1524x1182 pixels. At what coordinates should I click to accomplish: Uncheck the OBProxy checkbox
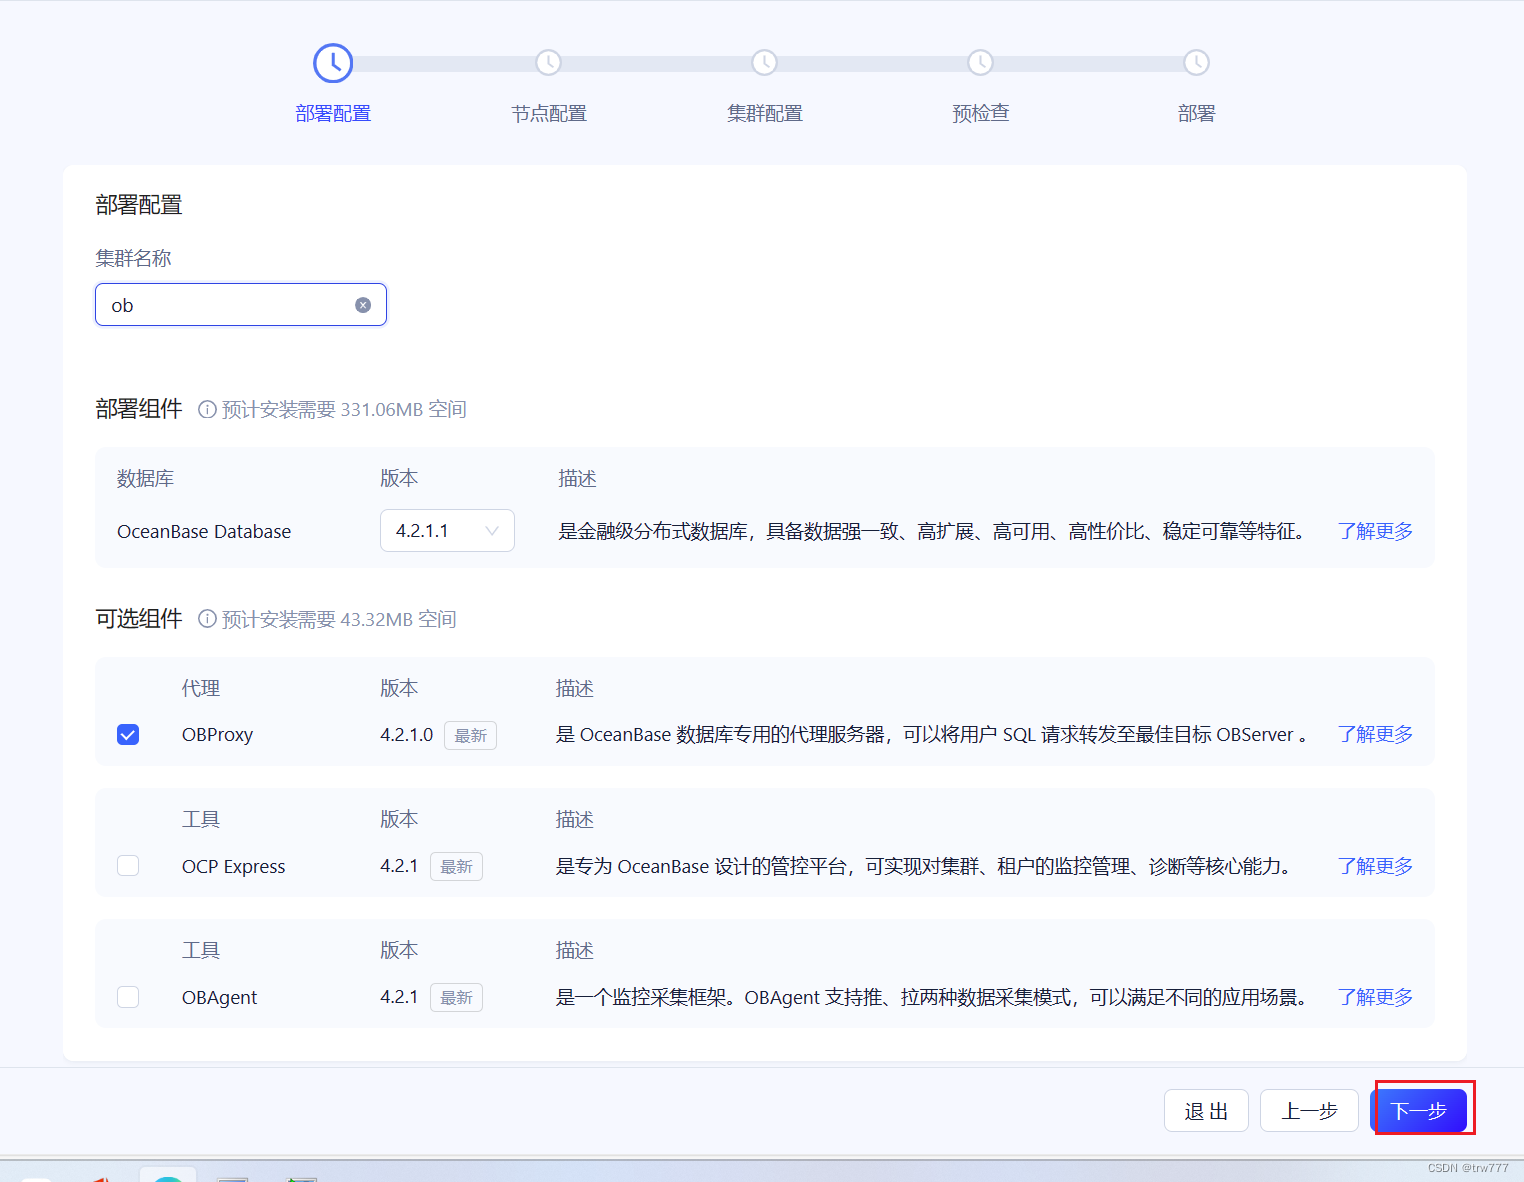[128, 735]
